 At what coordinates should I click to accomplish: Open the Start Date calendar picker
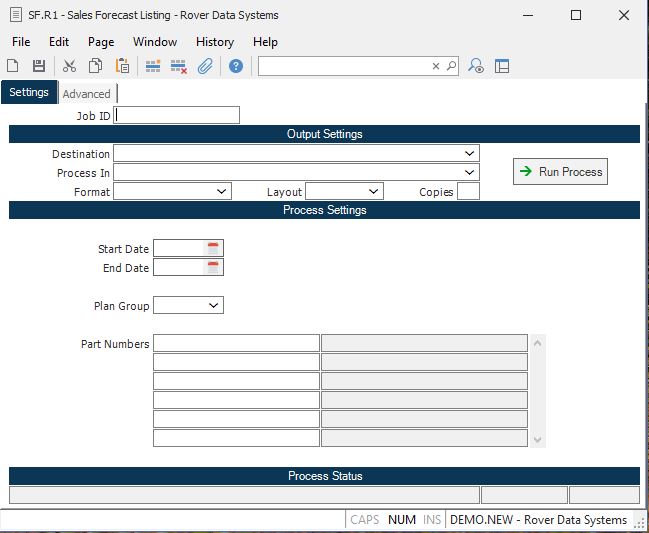[x=213, y=248]
